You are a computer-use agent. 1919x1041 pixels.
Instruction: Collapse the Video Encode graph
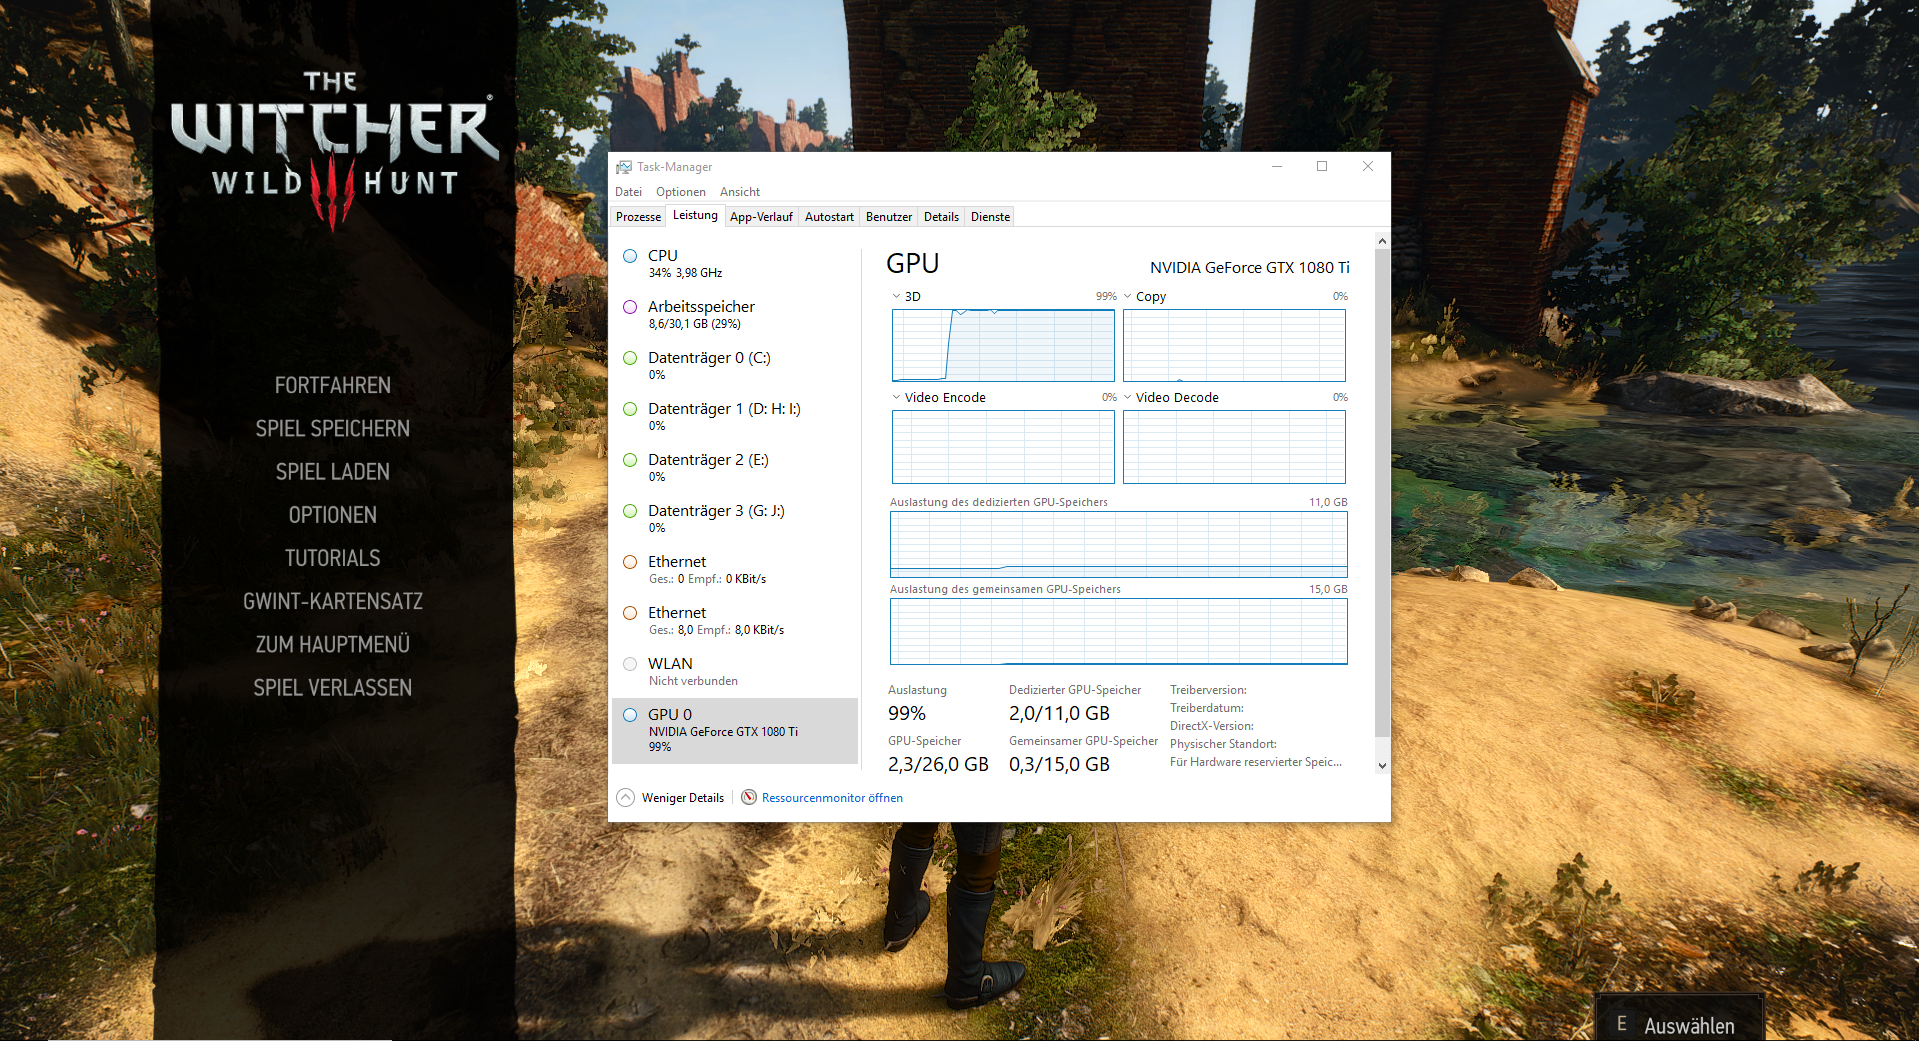tap(895, 397)
